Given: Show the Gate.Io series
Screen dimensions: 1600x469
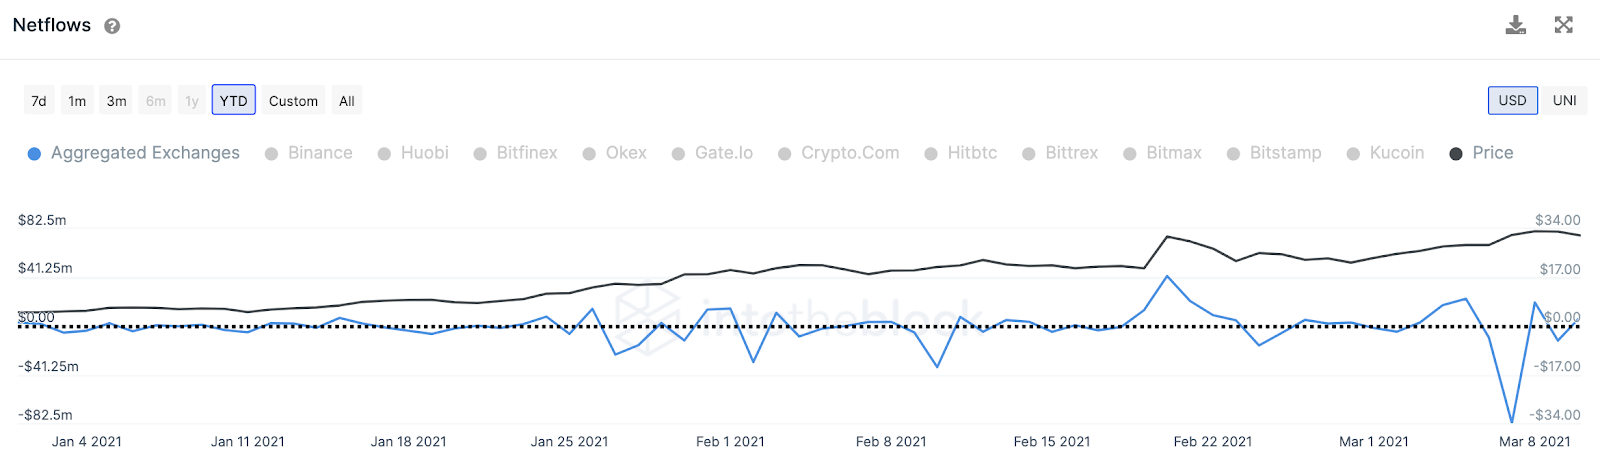Looking at the screenshot, I should 712,153.
